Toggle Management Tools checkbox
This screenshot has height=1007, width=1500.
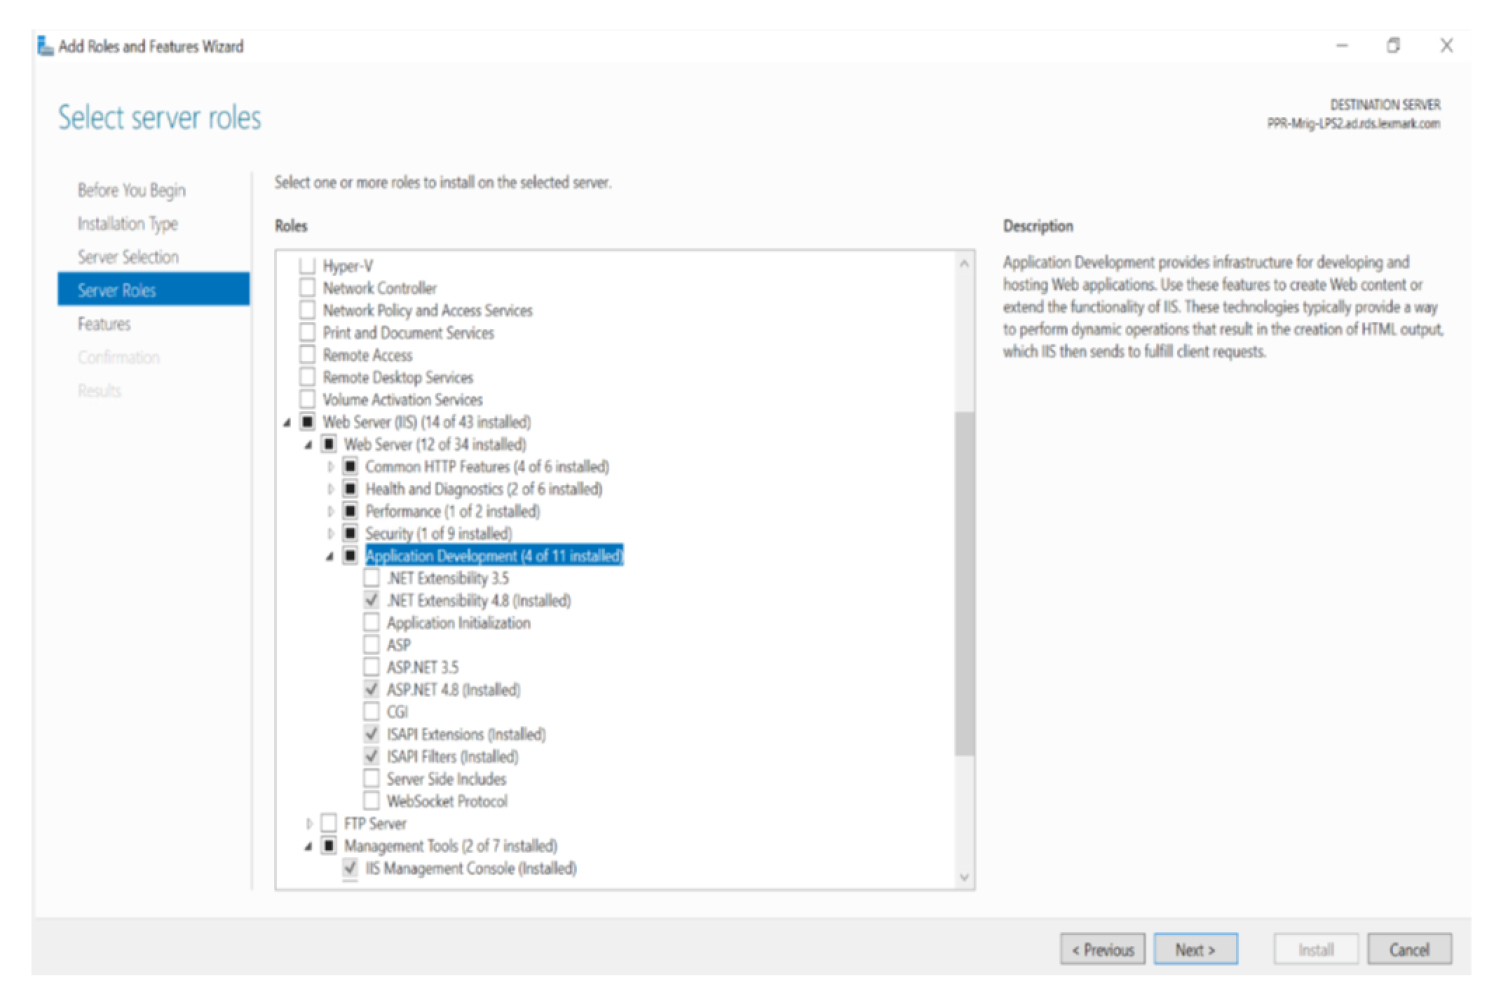(x=329, y=846)
